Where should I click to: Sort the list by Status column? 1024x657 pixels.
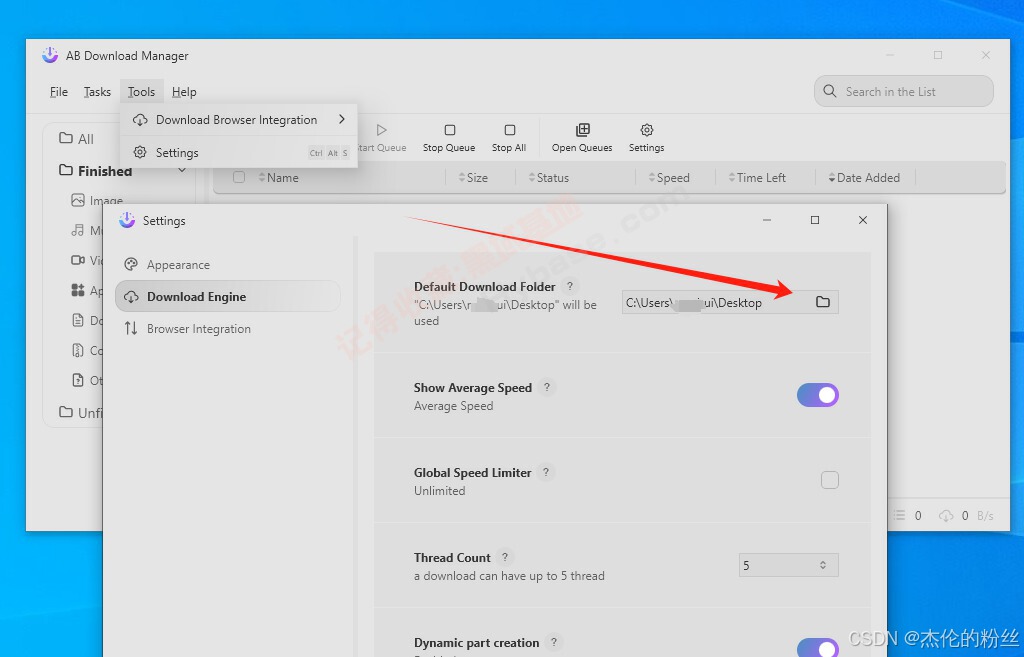pyautogui.click(x=549, y=178)
